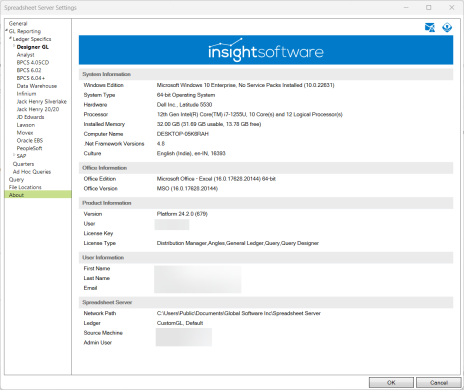The image size is (464, 390).
Task: Open Data Warehouse settings
Action: pyautogui.click(x=37, y=86)
